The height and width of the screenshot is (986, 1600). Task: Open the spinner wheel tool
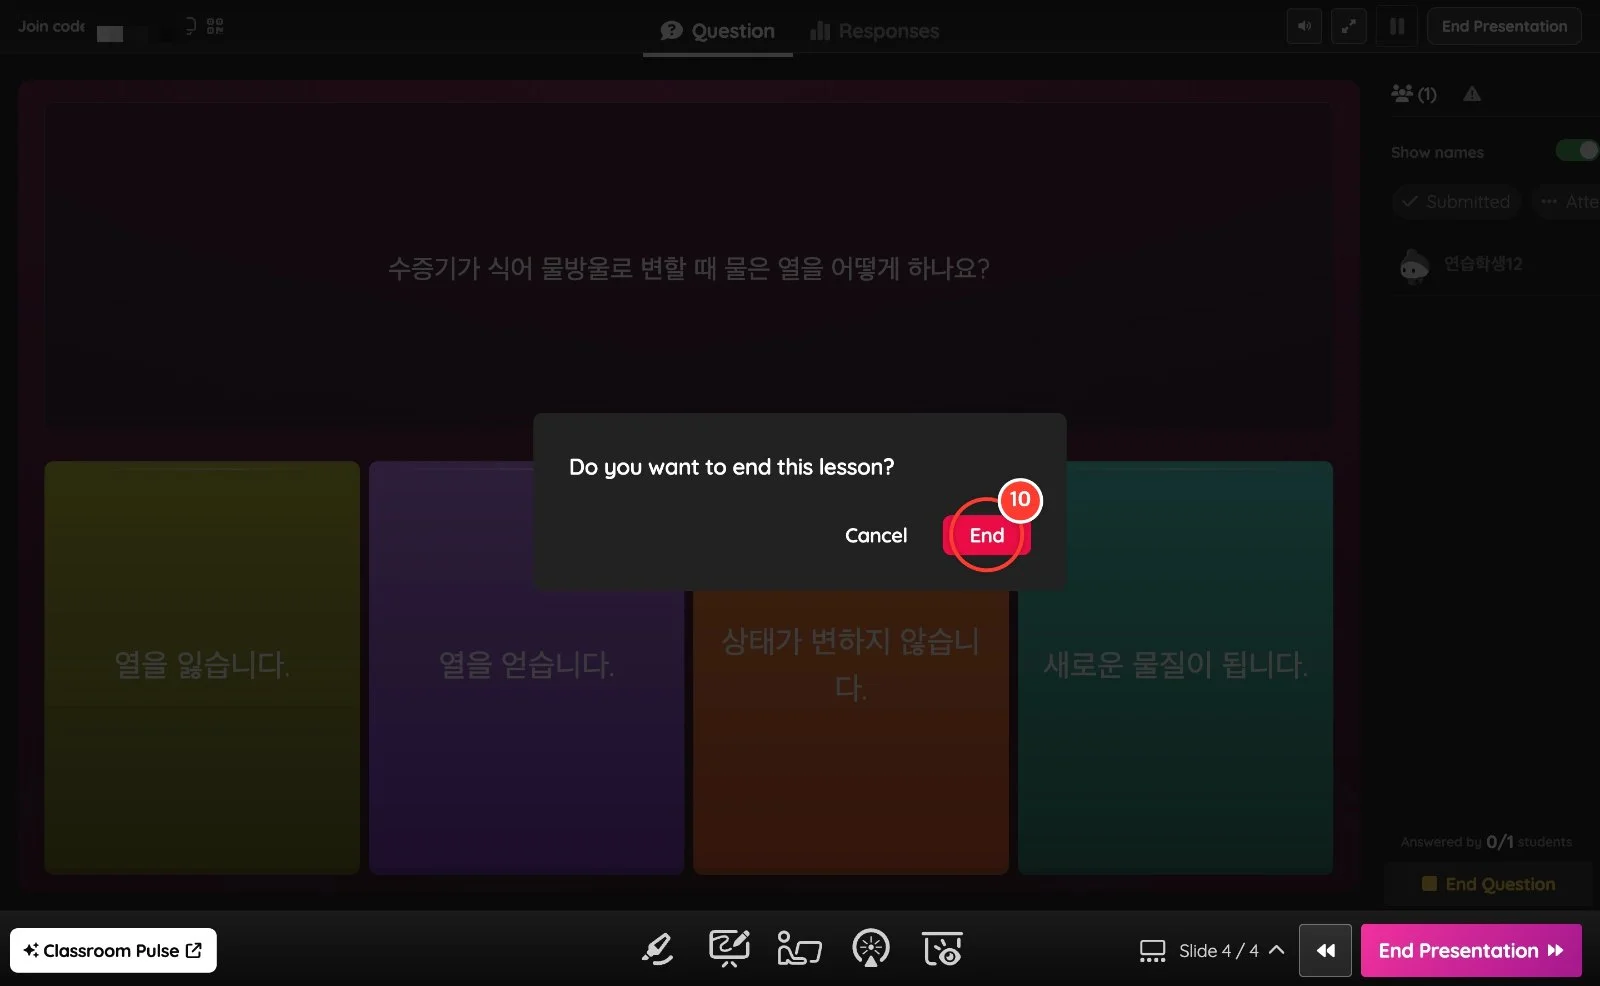pos(871,949)
